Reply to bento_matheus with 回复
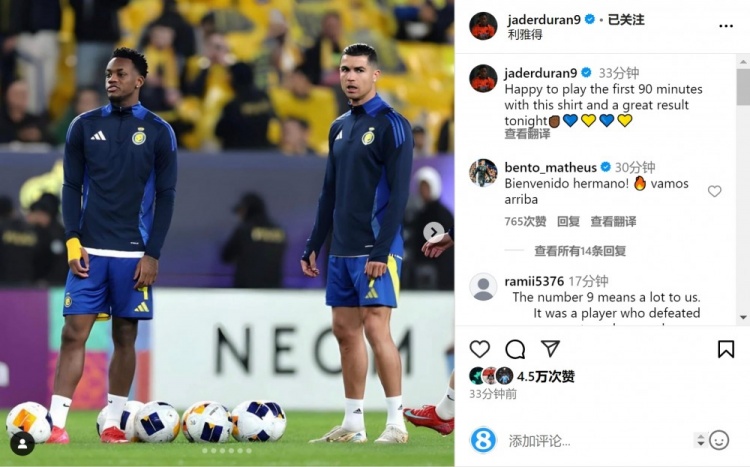Image resolution: width=750 pixels, height=467 pixels. pyautogui.click(x=568, y=222)
